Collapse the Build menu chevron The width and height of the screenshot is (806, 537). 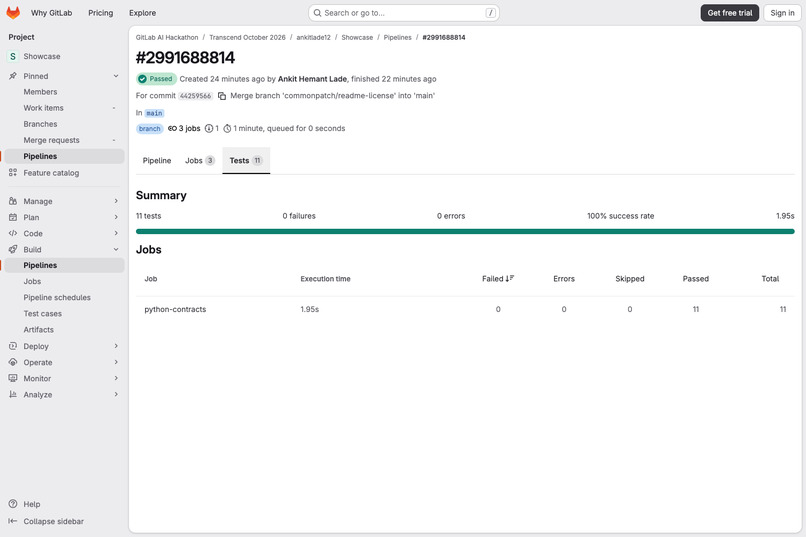[116, 249]
